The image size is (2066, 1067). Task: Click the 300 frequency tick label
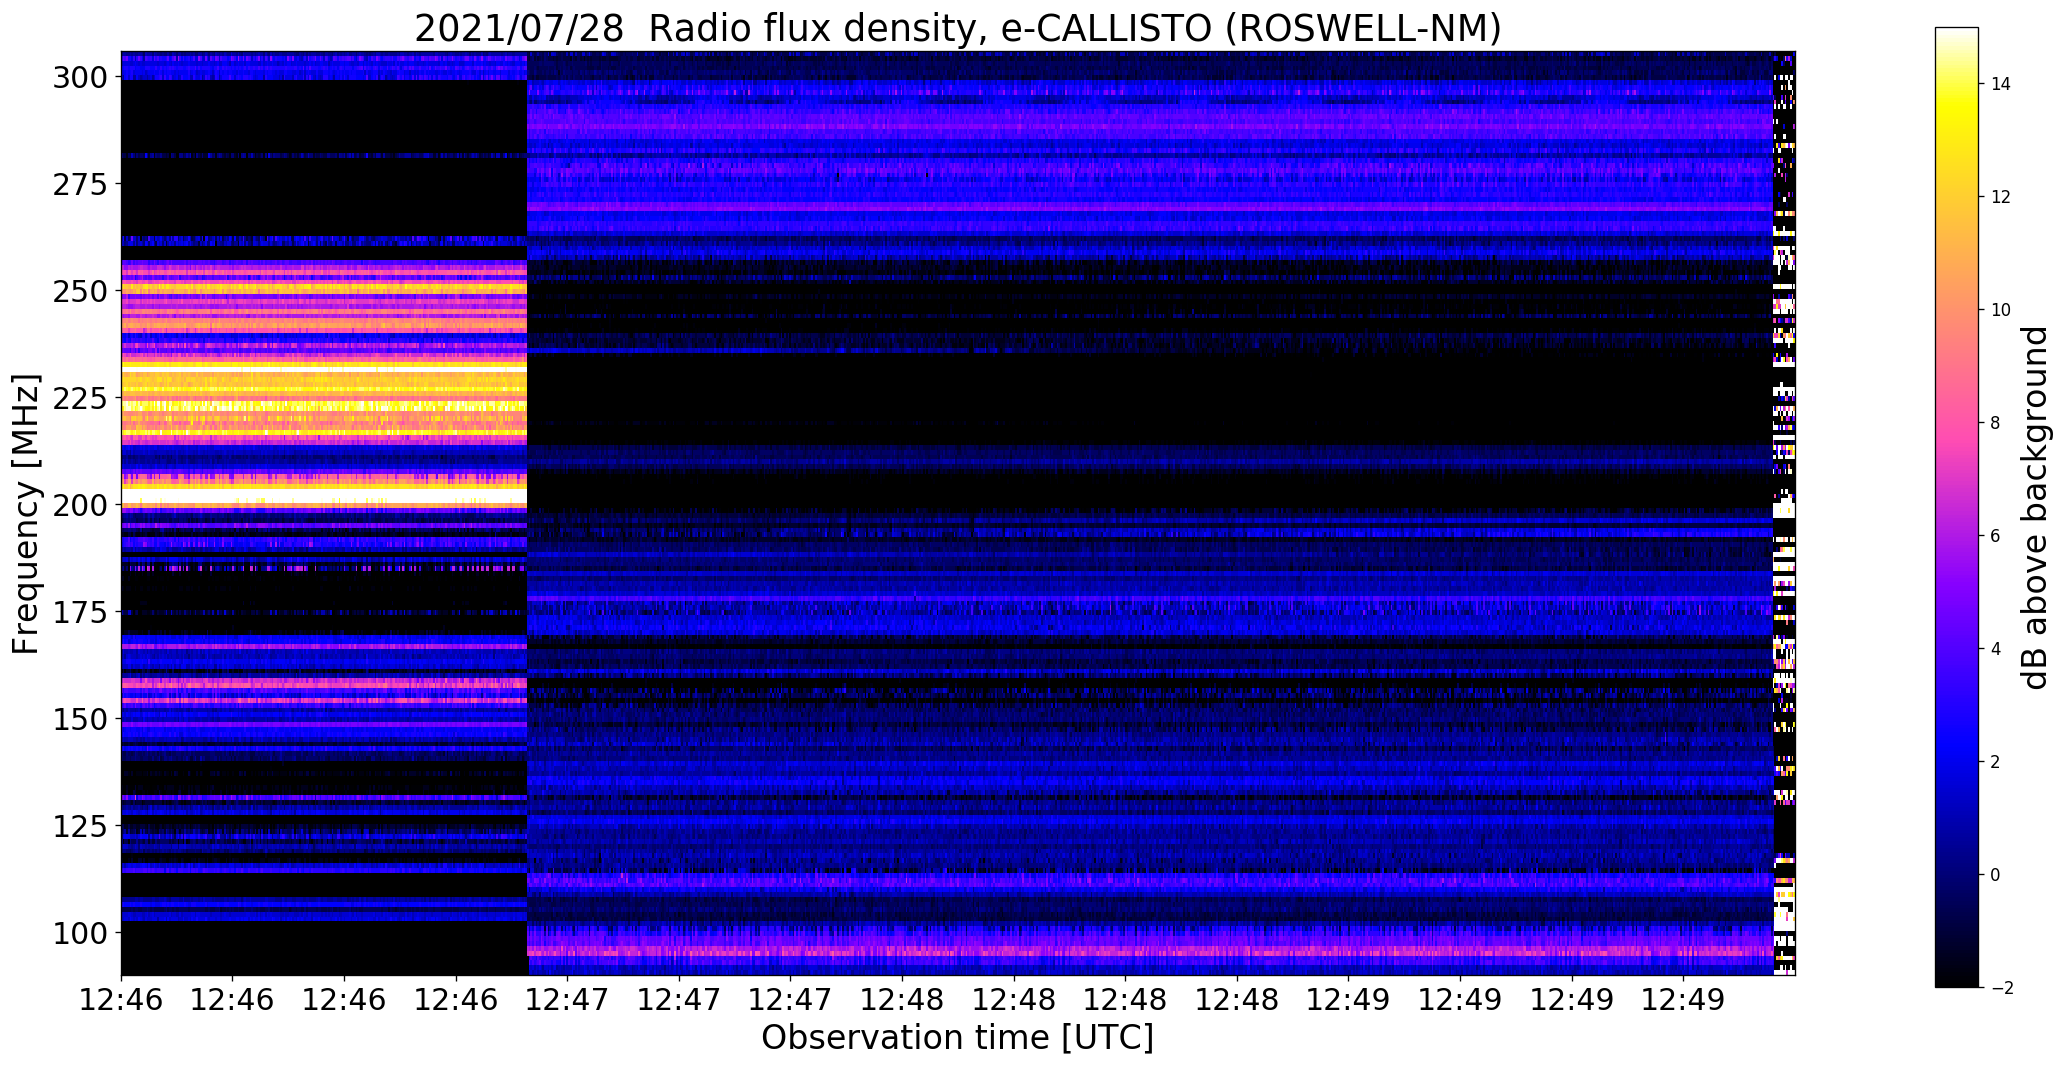click(81, 77)
